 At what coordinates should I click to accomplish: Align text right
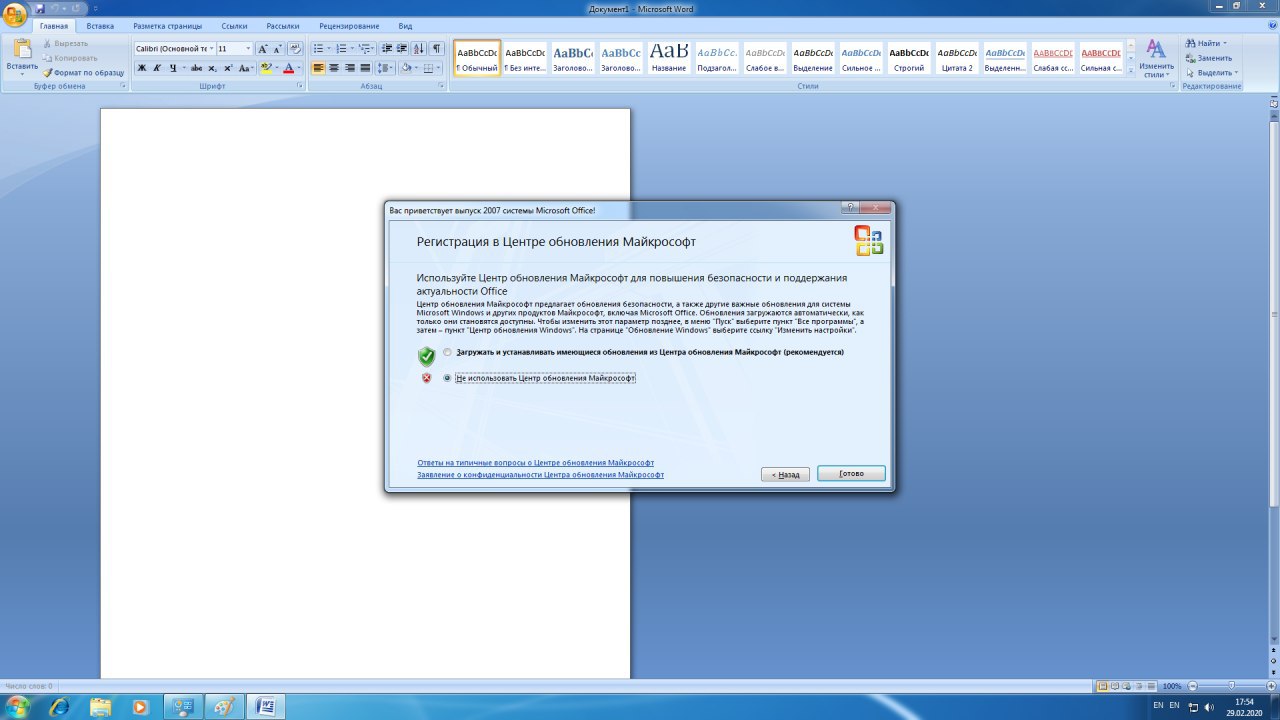(350, 68)
